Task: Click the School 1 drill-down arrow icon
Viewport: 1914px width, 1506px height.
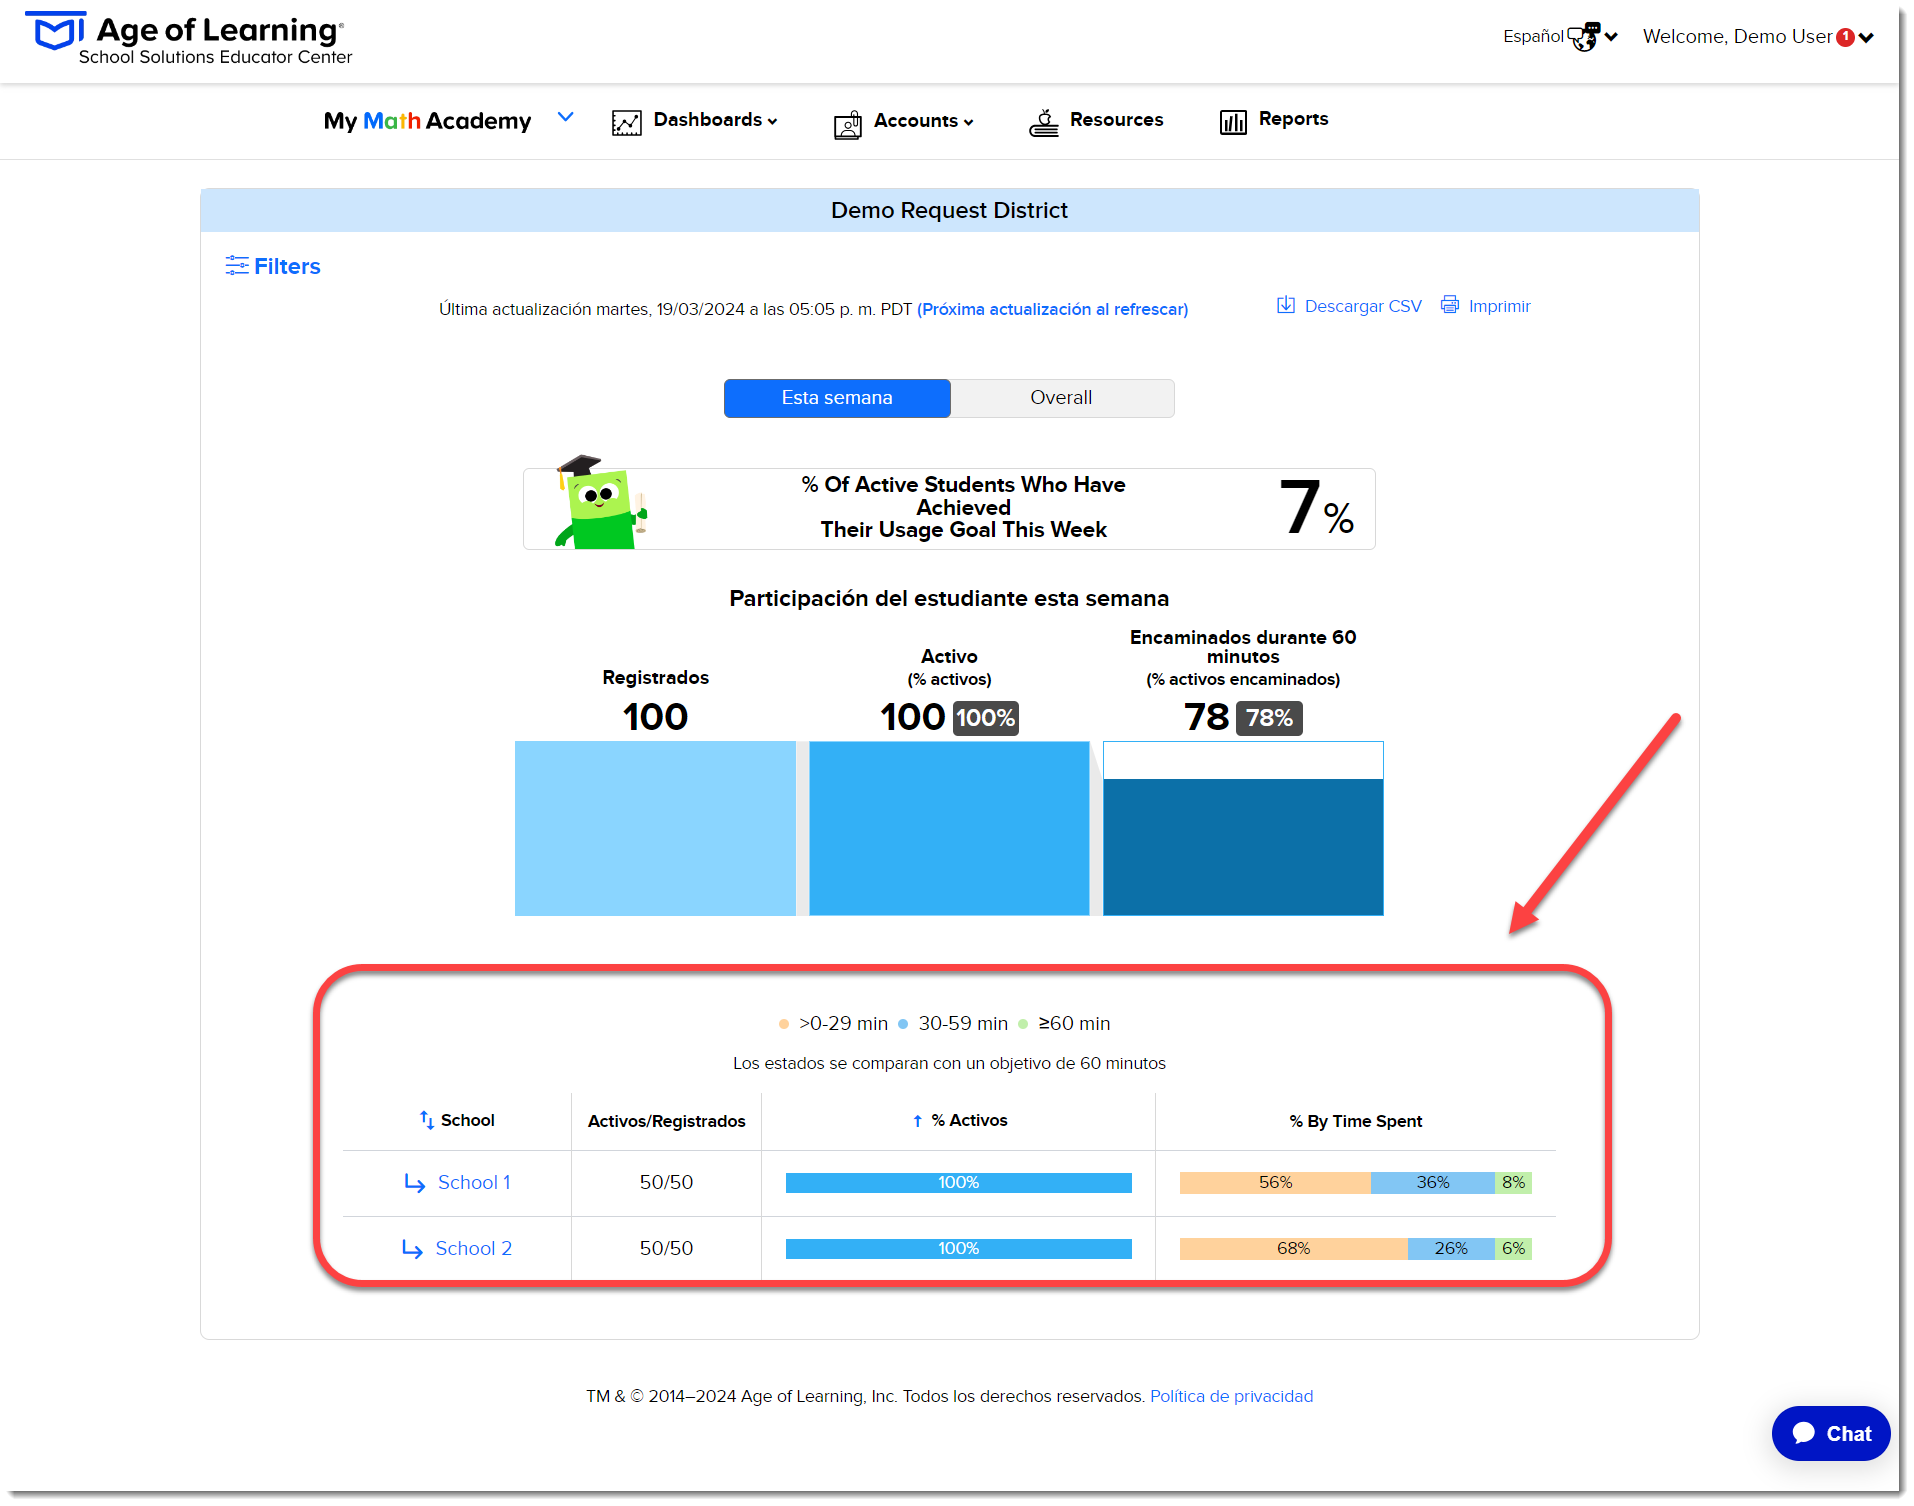Action: (414, 1183)
